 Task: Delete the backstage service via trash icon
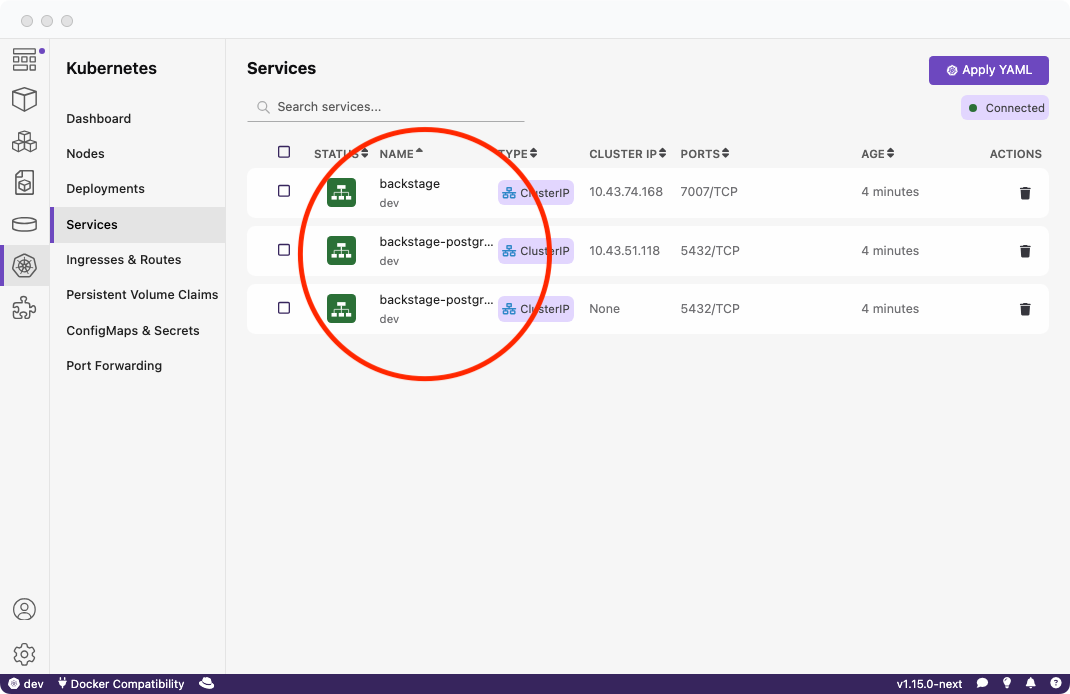[1024, 193]
